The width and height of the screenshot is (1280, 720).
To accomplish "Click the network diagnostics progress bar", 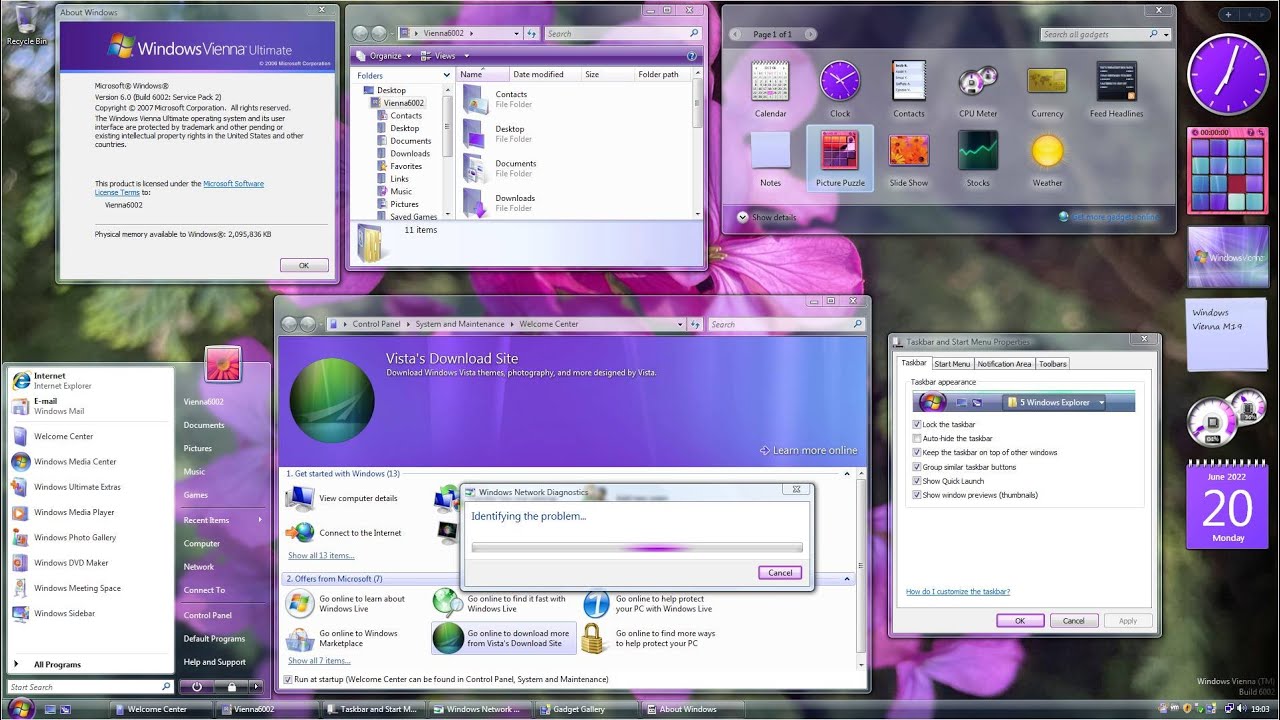I will pos(637,547).
